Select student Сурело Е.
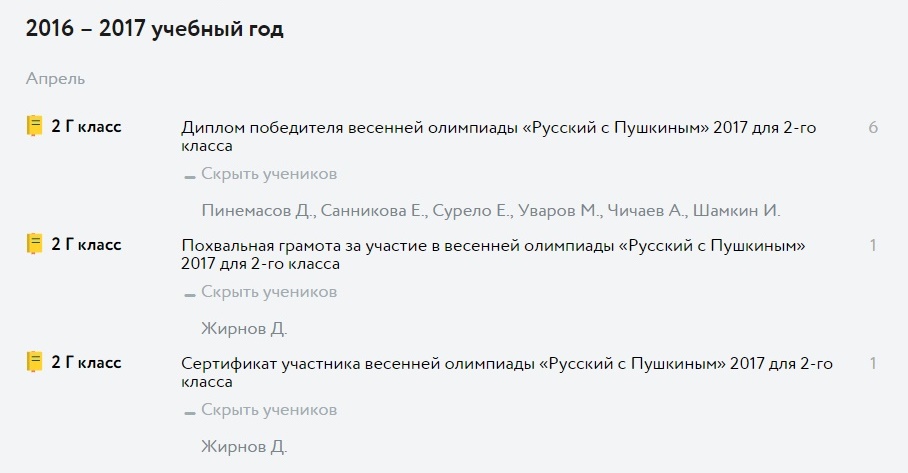This screenshot has height=473, width=908. [472, 211]
